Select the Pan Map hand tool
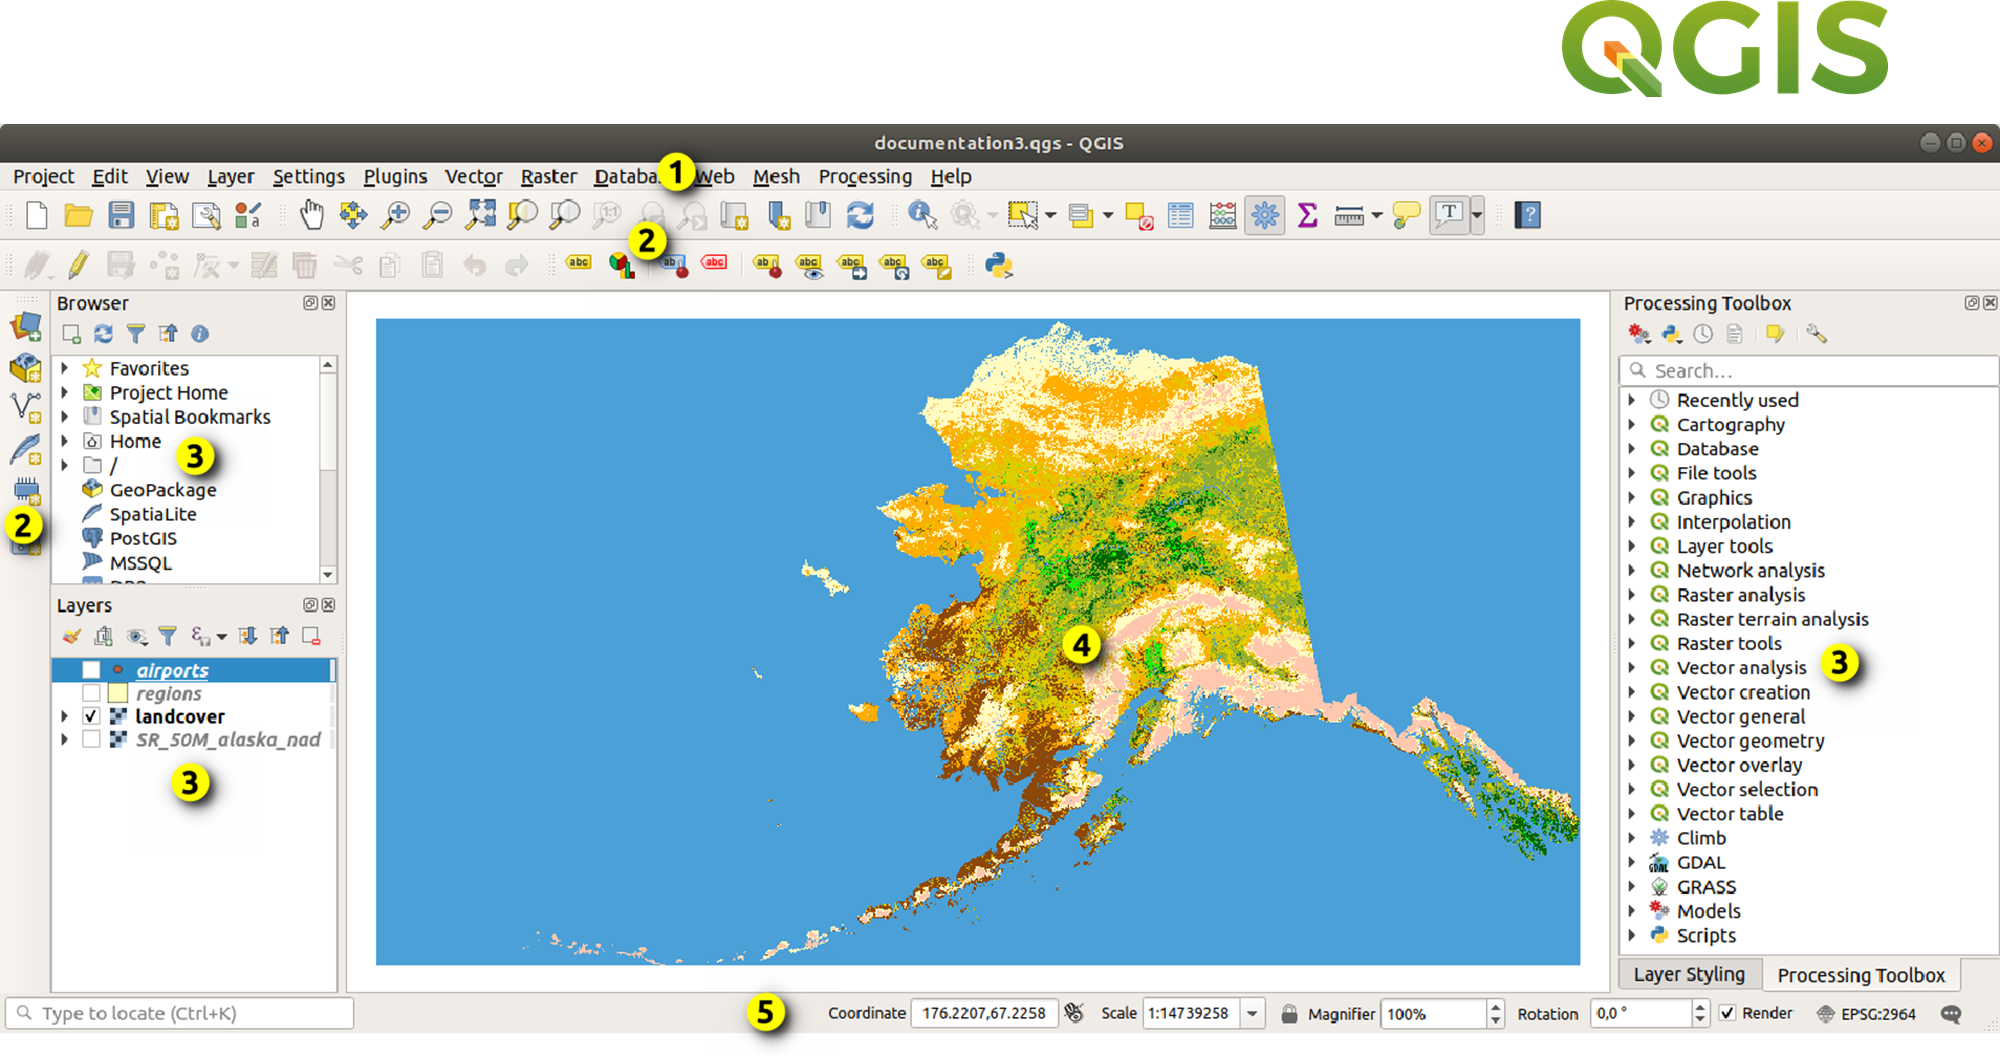2000x1056 pixels. coord(312,215)
